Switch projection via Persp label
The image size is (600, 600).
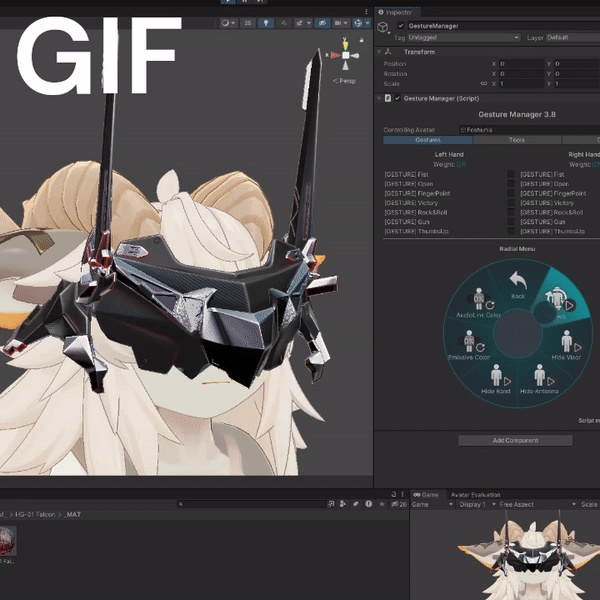344,81
